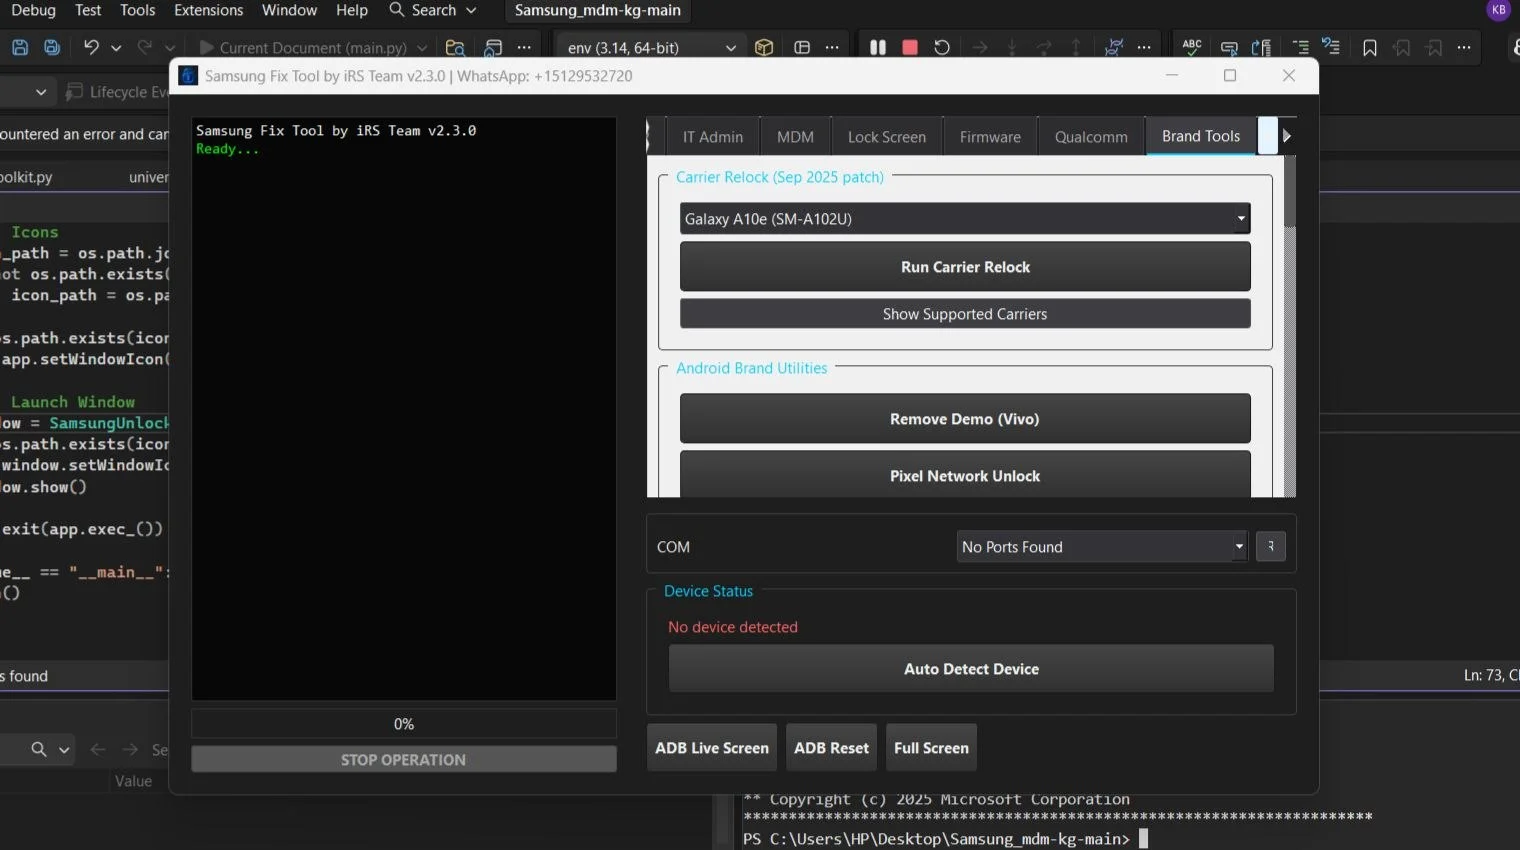Open the Galaxy A10e device model dropdown
Image resolution: width=1520 pixels, height=850 pixels.
tap(964, 219)
